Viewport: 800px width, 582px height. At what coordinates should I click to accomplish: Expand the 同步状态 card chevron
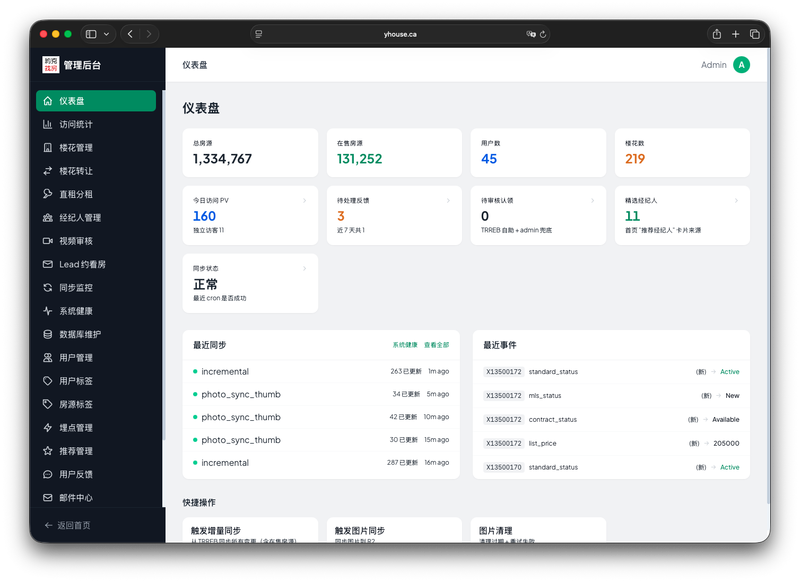305,268
